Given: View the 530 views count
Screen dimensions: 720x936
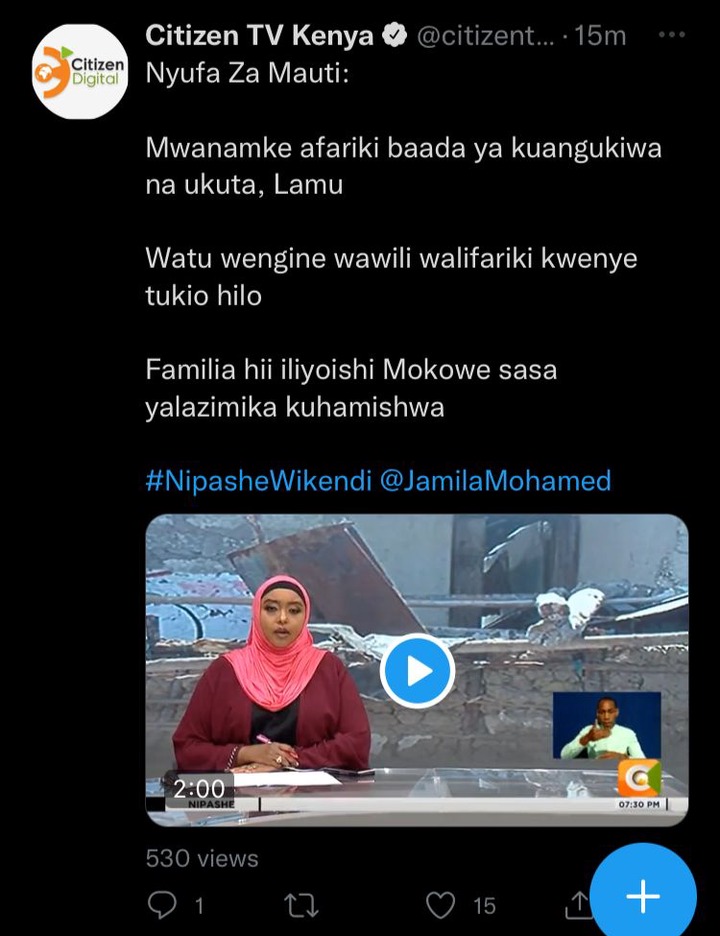Looking at the screenshot, I should (202, 858).
